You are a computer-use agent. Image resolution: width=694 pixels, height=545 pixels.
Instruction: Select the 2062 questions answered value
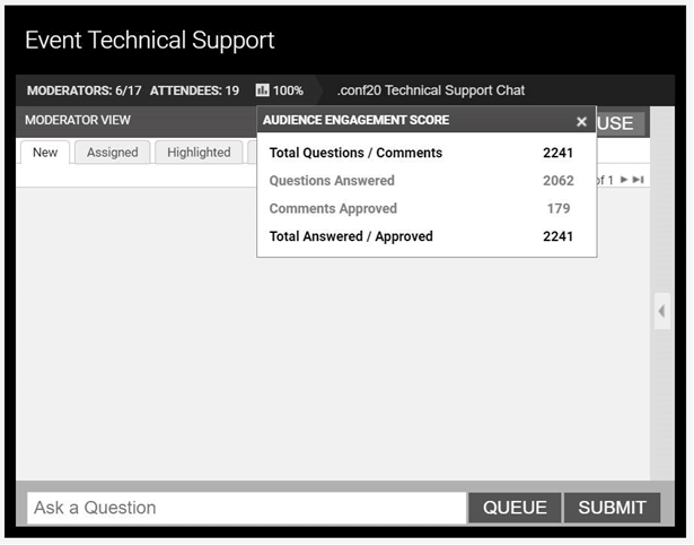coord(558,181)
